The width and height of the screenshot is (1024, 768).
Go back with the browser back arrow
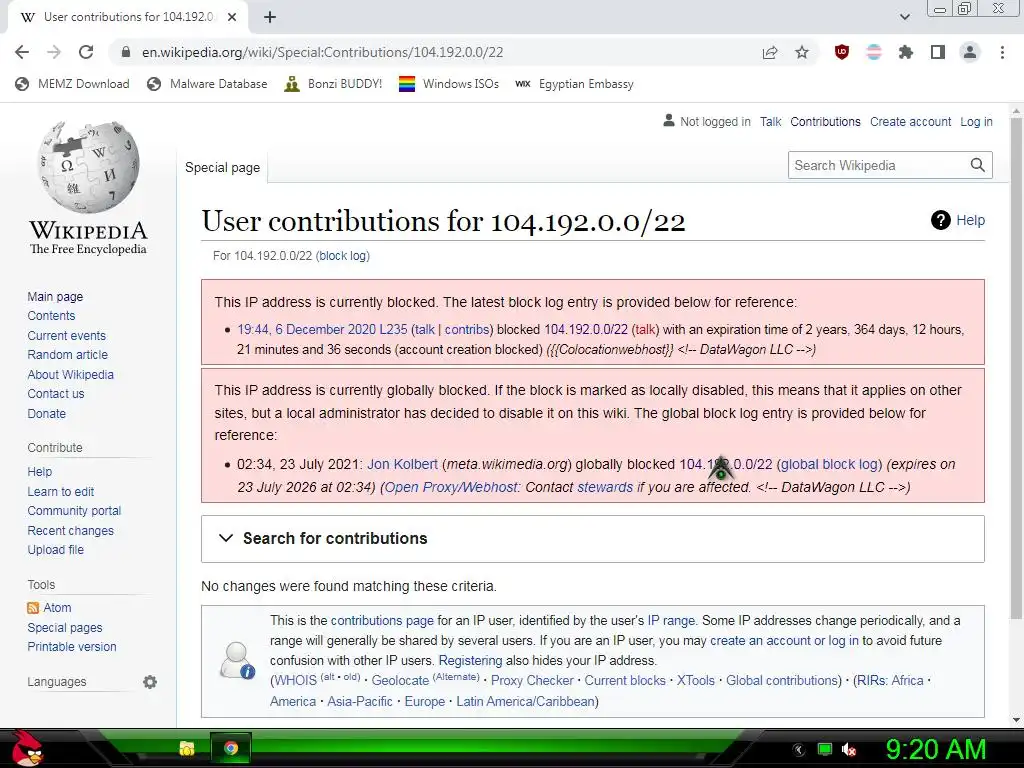[22, 52]
